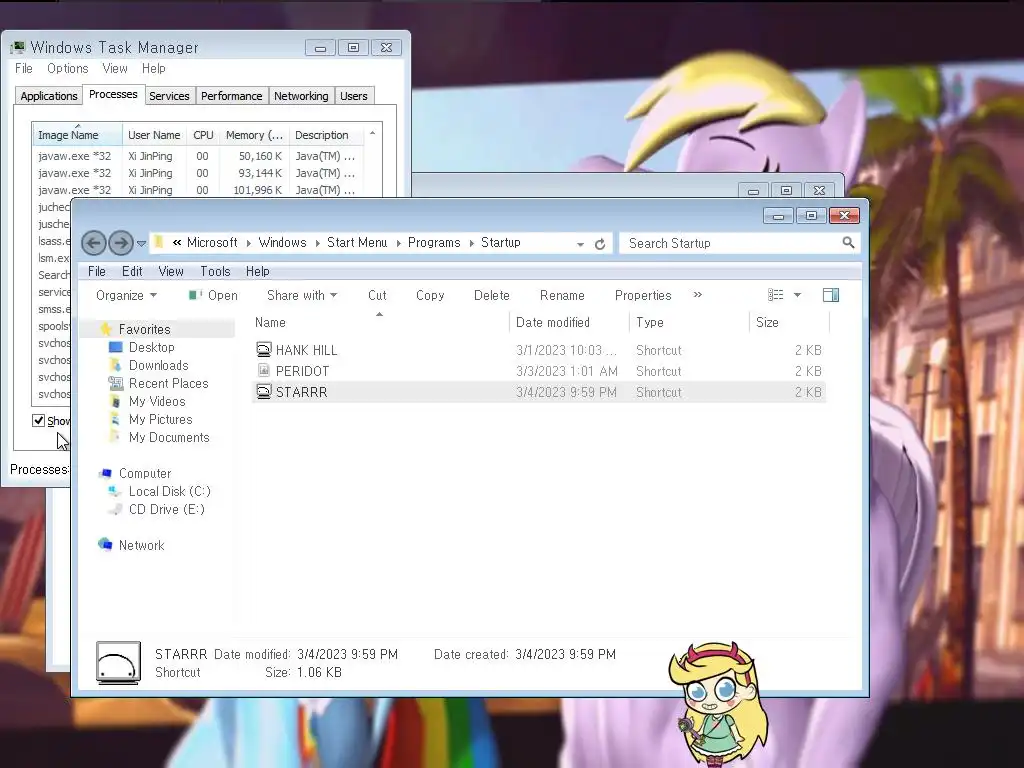Open the address bar history dropdown
1024x768 pixels.
(x=580, y=244)
